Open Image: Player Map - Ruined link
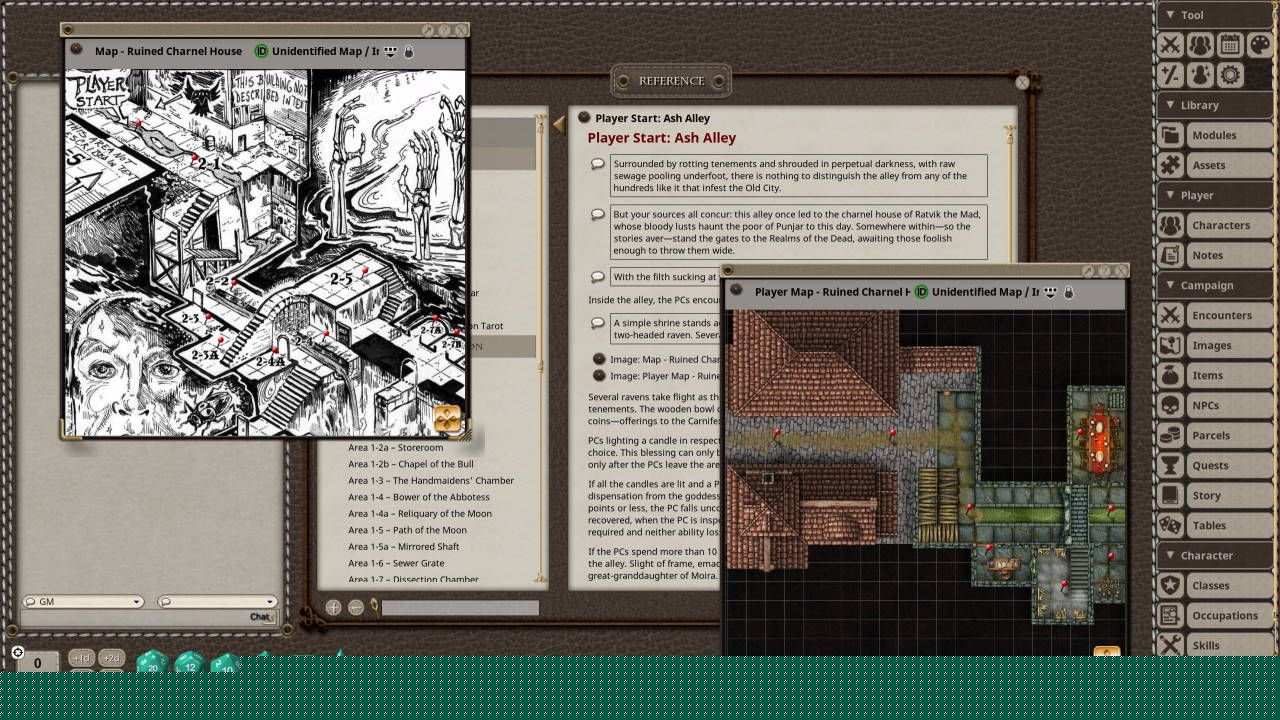 click(665, 376)
